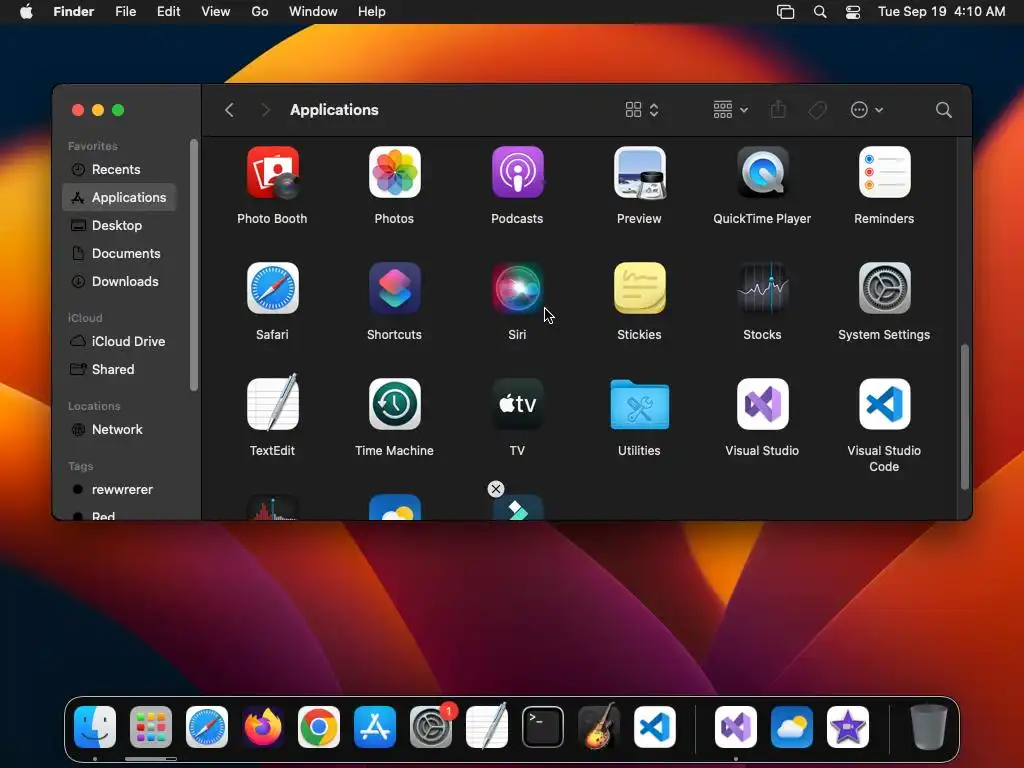Click the Finder window search icon

coord(943,110)
